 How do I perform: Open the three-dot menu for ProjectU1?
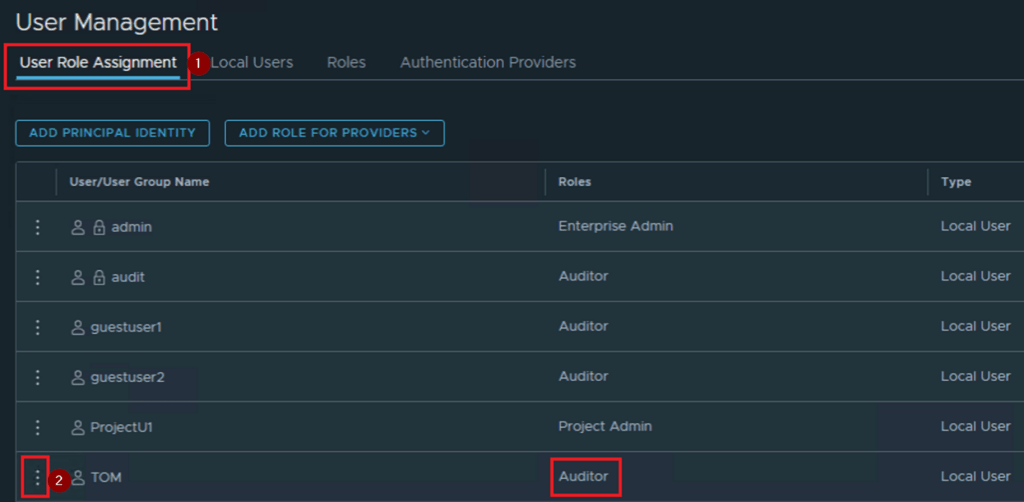[37, 427]
